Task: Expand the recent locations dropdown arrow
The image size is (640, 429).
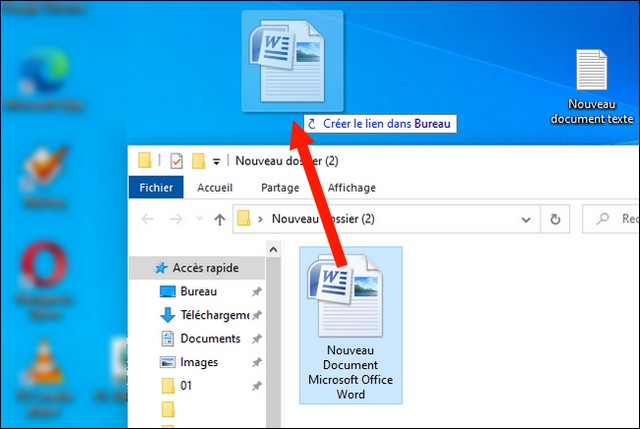Action: click(200, 218)
